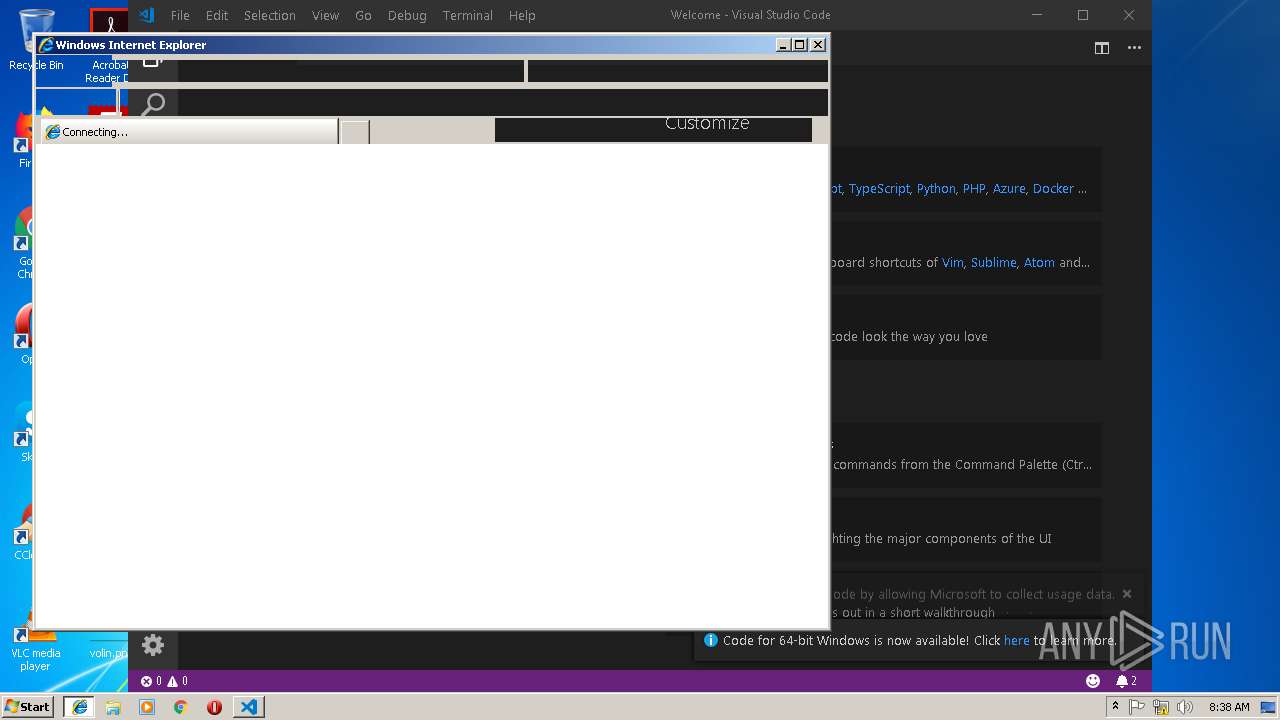1280x720 pixels.
Task: Click the volume speaker icon in tray
Action: 1185,707
